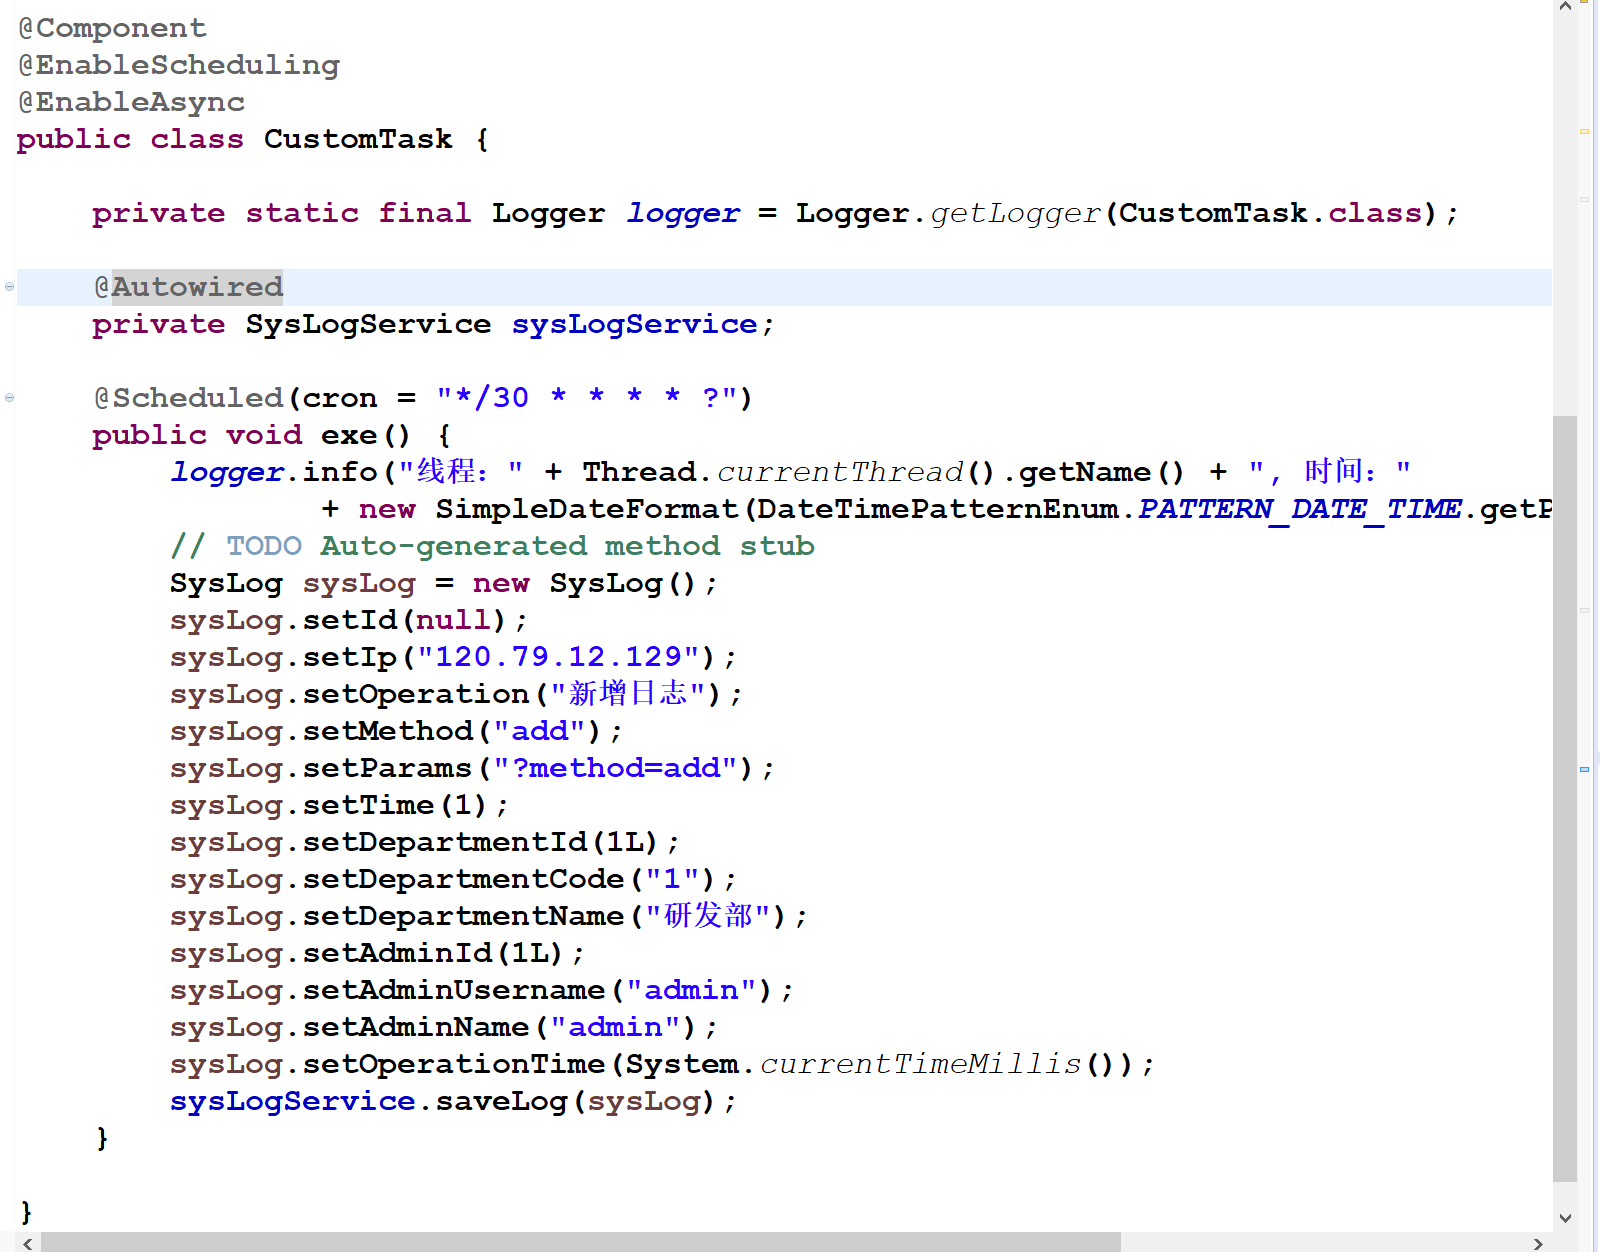The image size is (1600, 1252).
Task: Click the sysLogService field name
Action: tap(634, 325)
